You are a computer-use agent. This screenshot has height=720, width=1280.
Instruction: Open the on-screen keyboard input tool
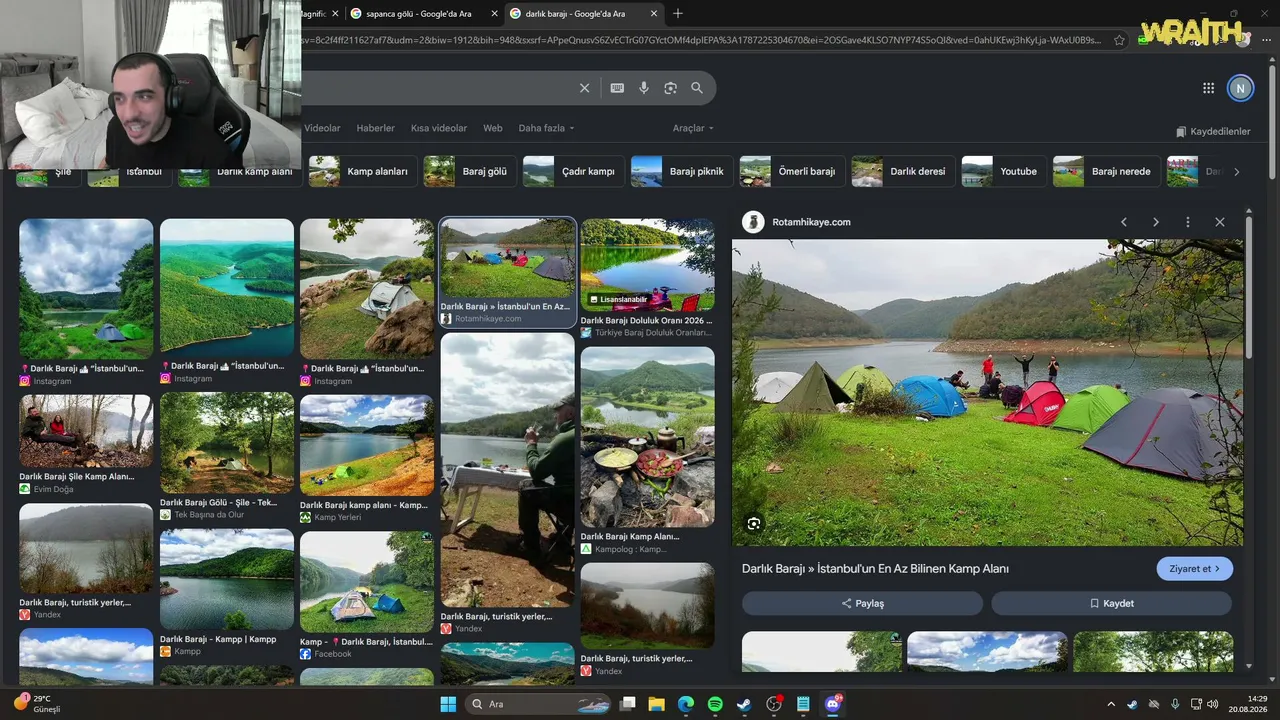(x=617, y=88)
